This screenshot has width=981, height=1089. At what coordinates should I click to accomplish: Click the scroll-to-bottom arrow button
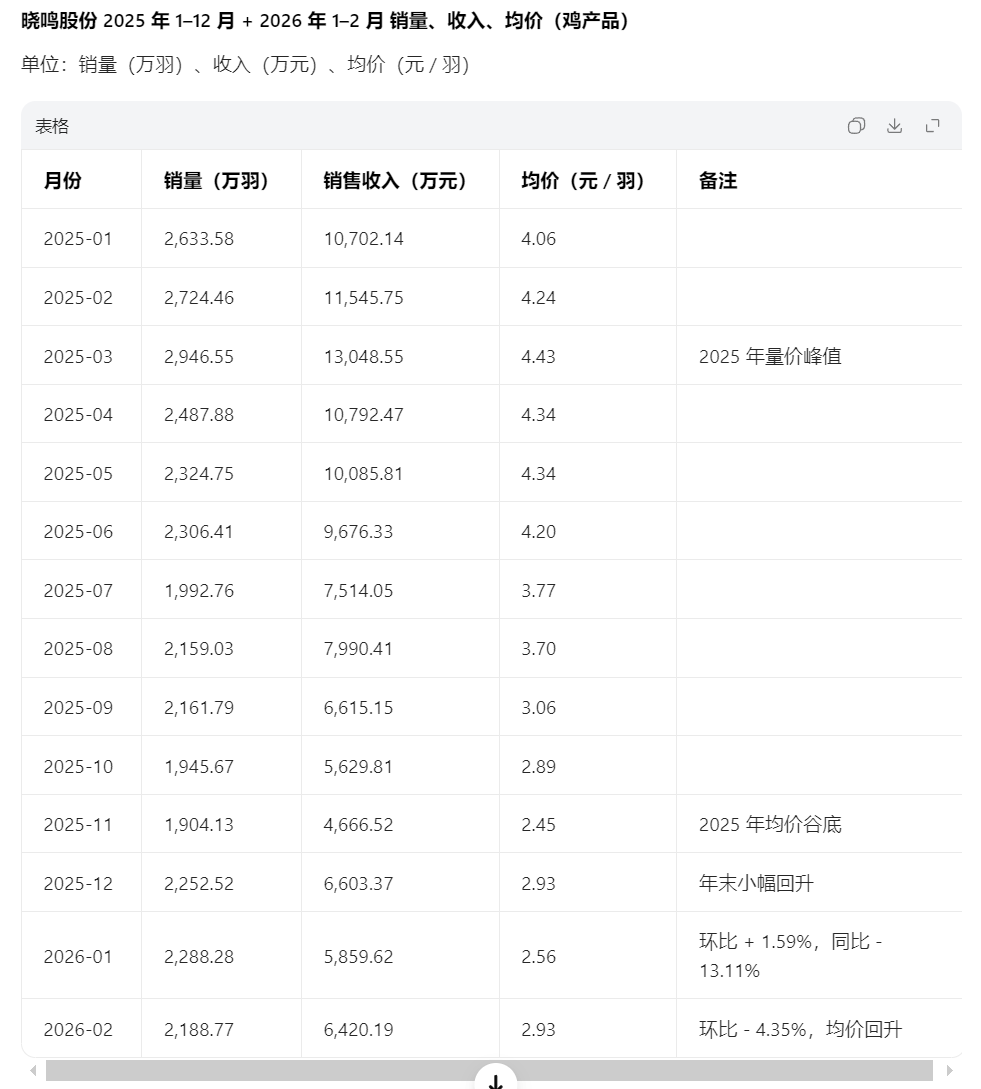(495, 1079)
